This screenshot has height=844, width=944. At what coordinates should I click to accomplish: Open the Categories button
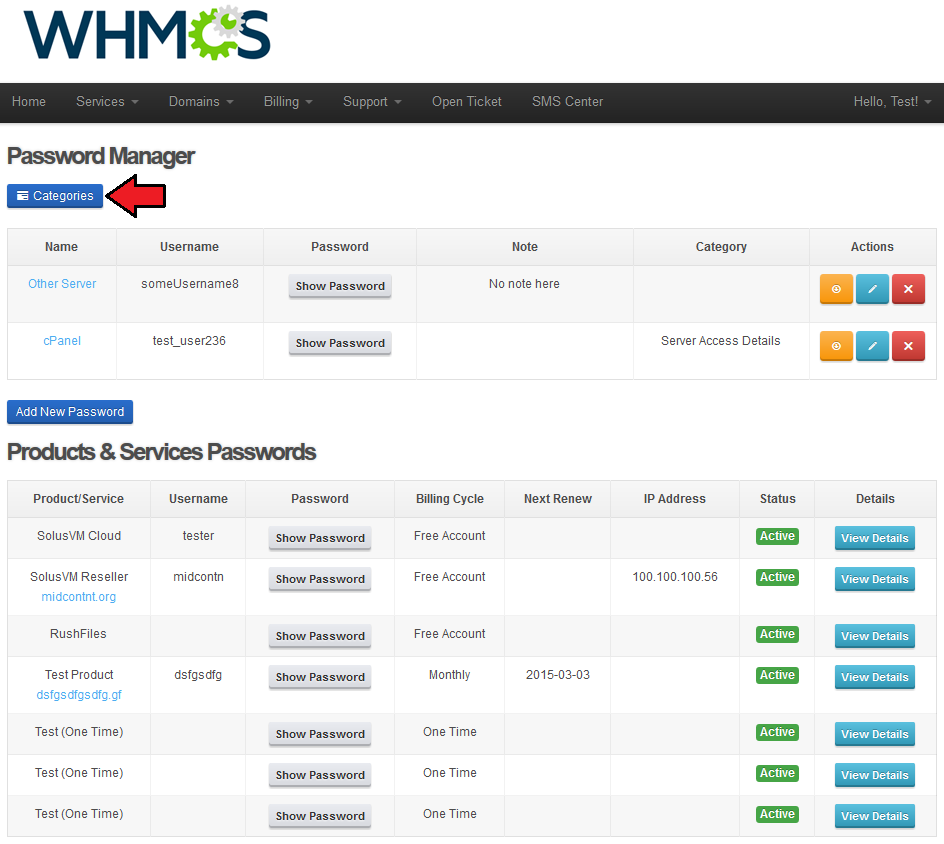click(55, 196)
